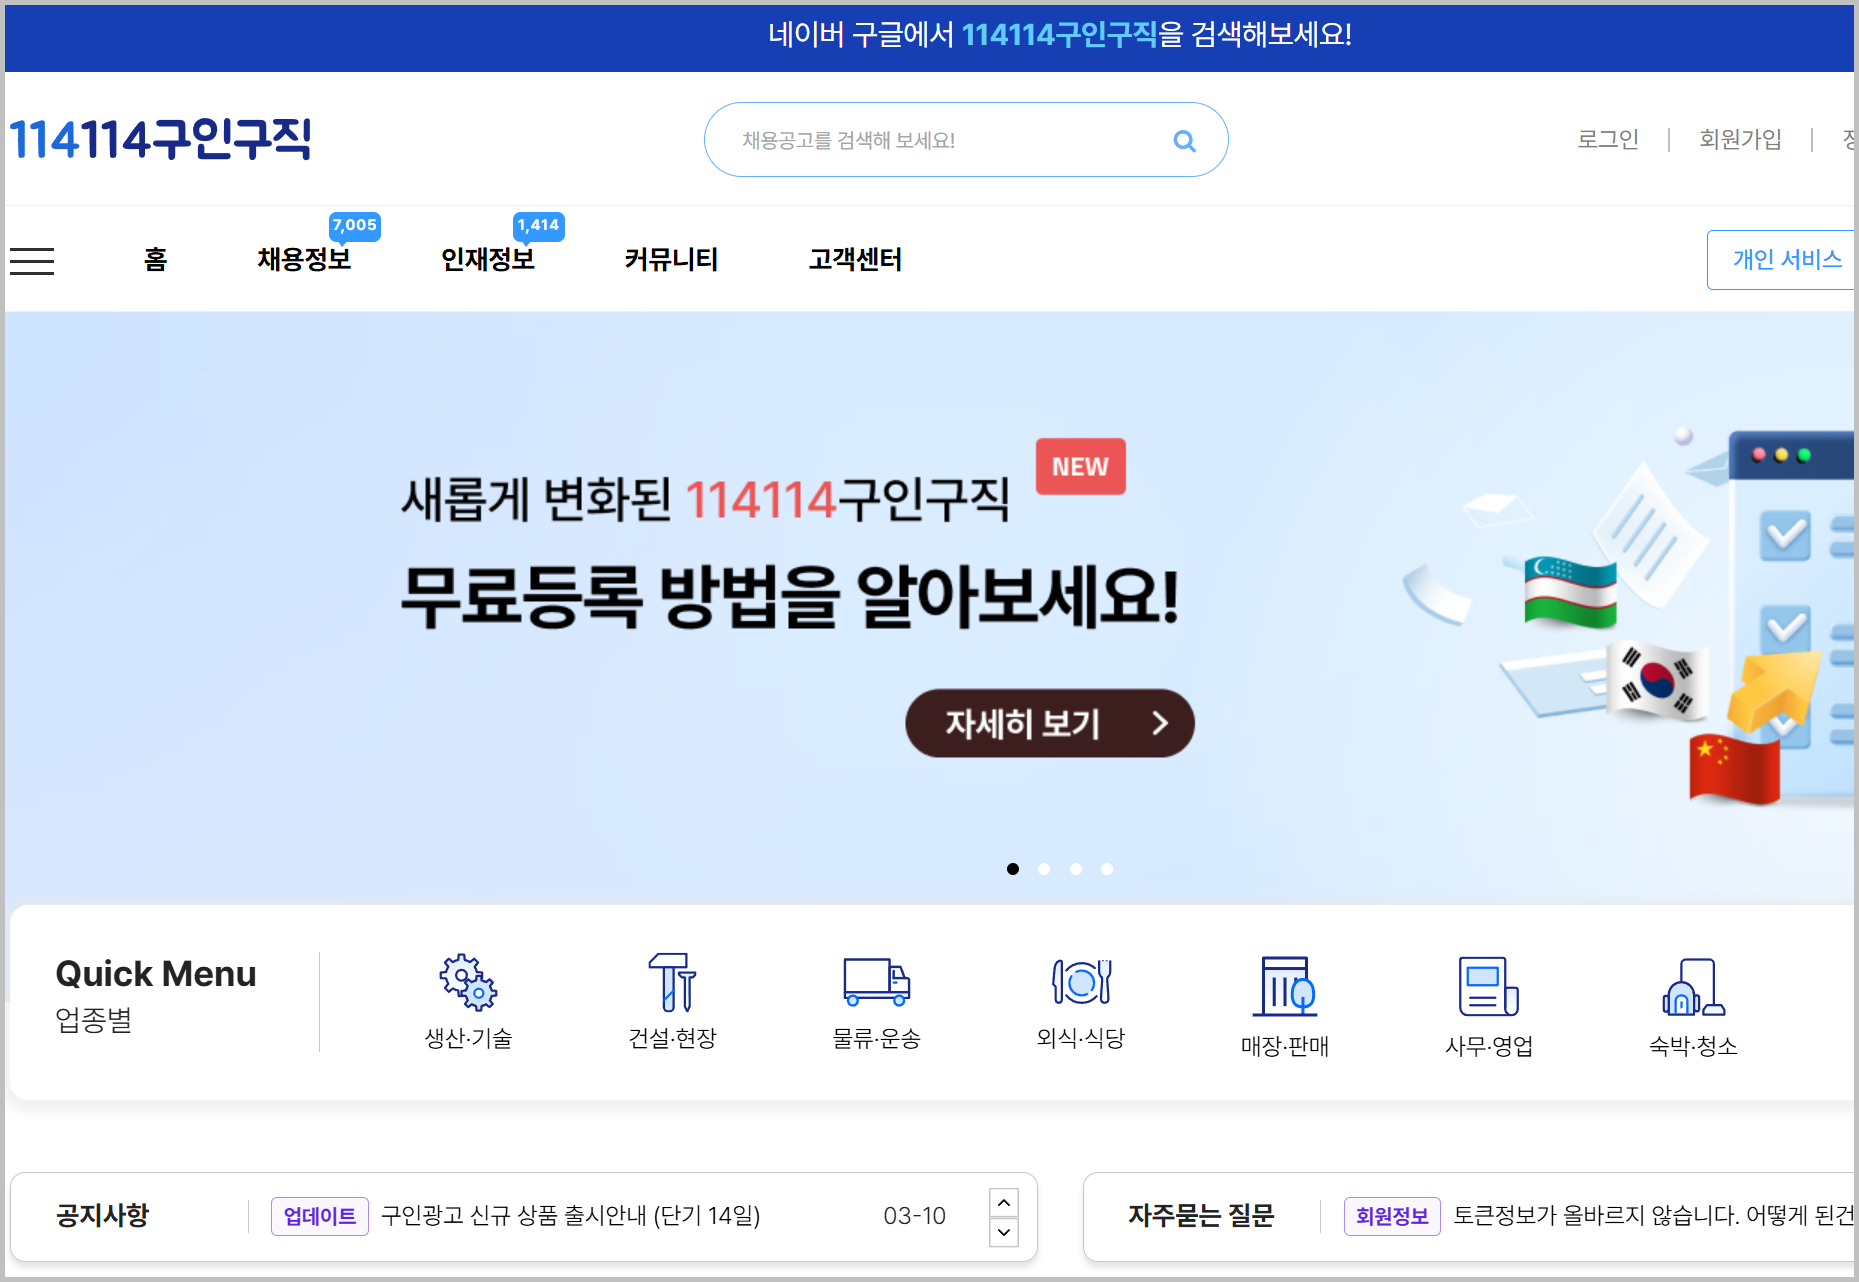1859x1282 pixels.
Task: Click the 개인 서비스 button
Action: (x=1783, y=260)
